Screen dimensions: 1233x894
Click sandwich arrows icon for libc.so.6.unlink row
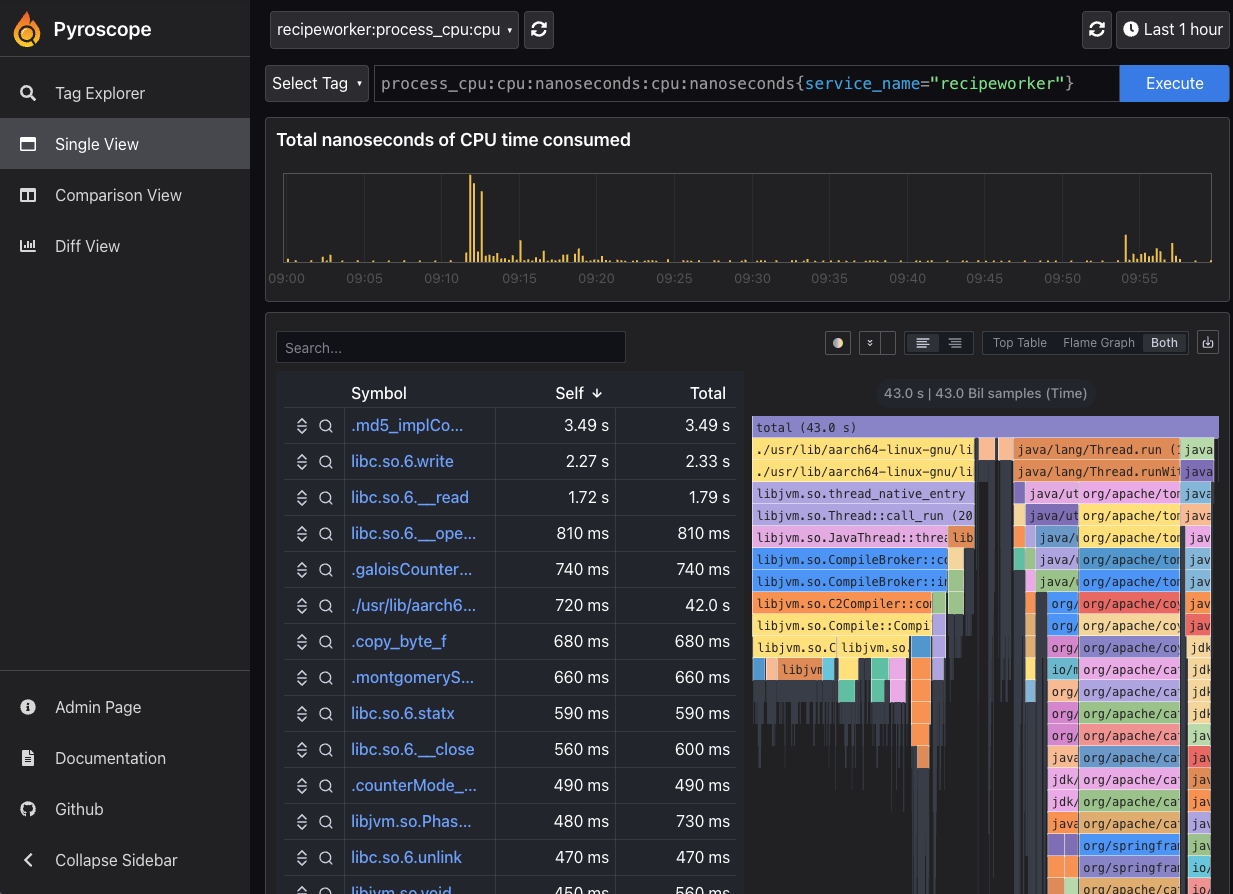click(x=302, y=858)
